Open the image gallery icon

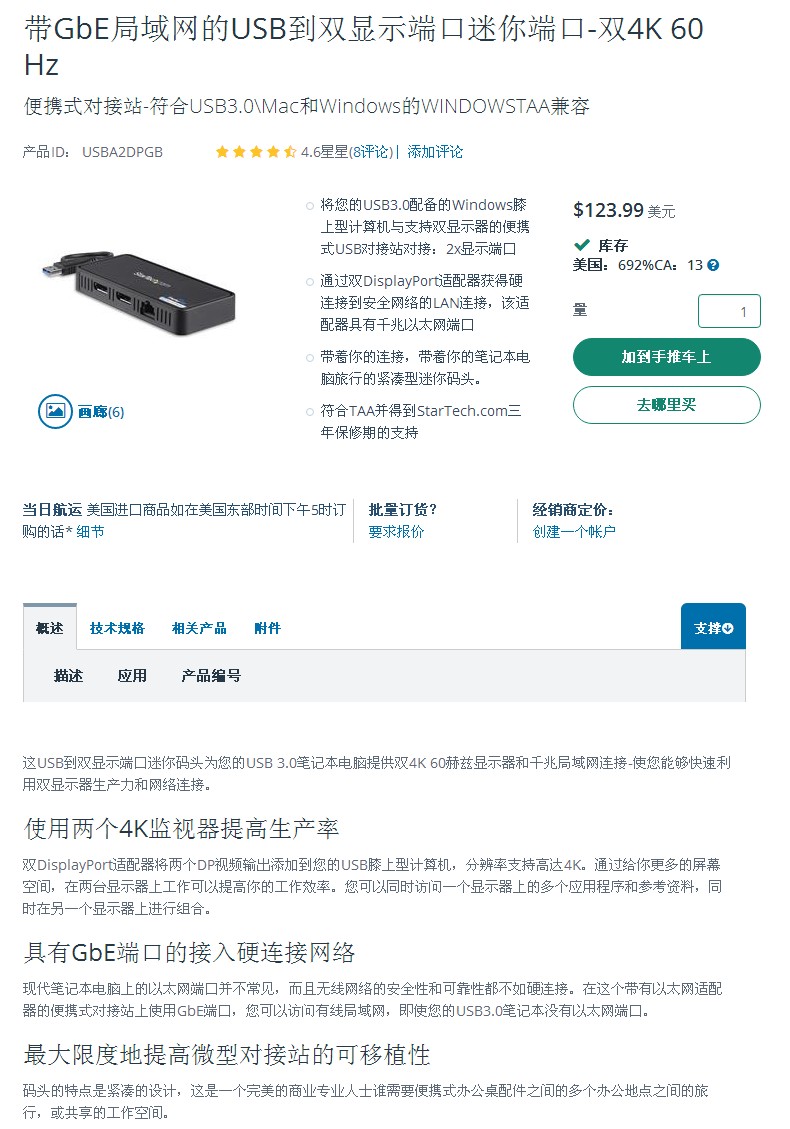(x=55, y=411)
